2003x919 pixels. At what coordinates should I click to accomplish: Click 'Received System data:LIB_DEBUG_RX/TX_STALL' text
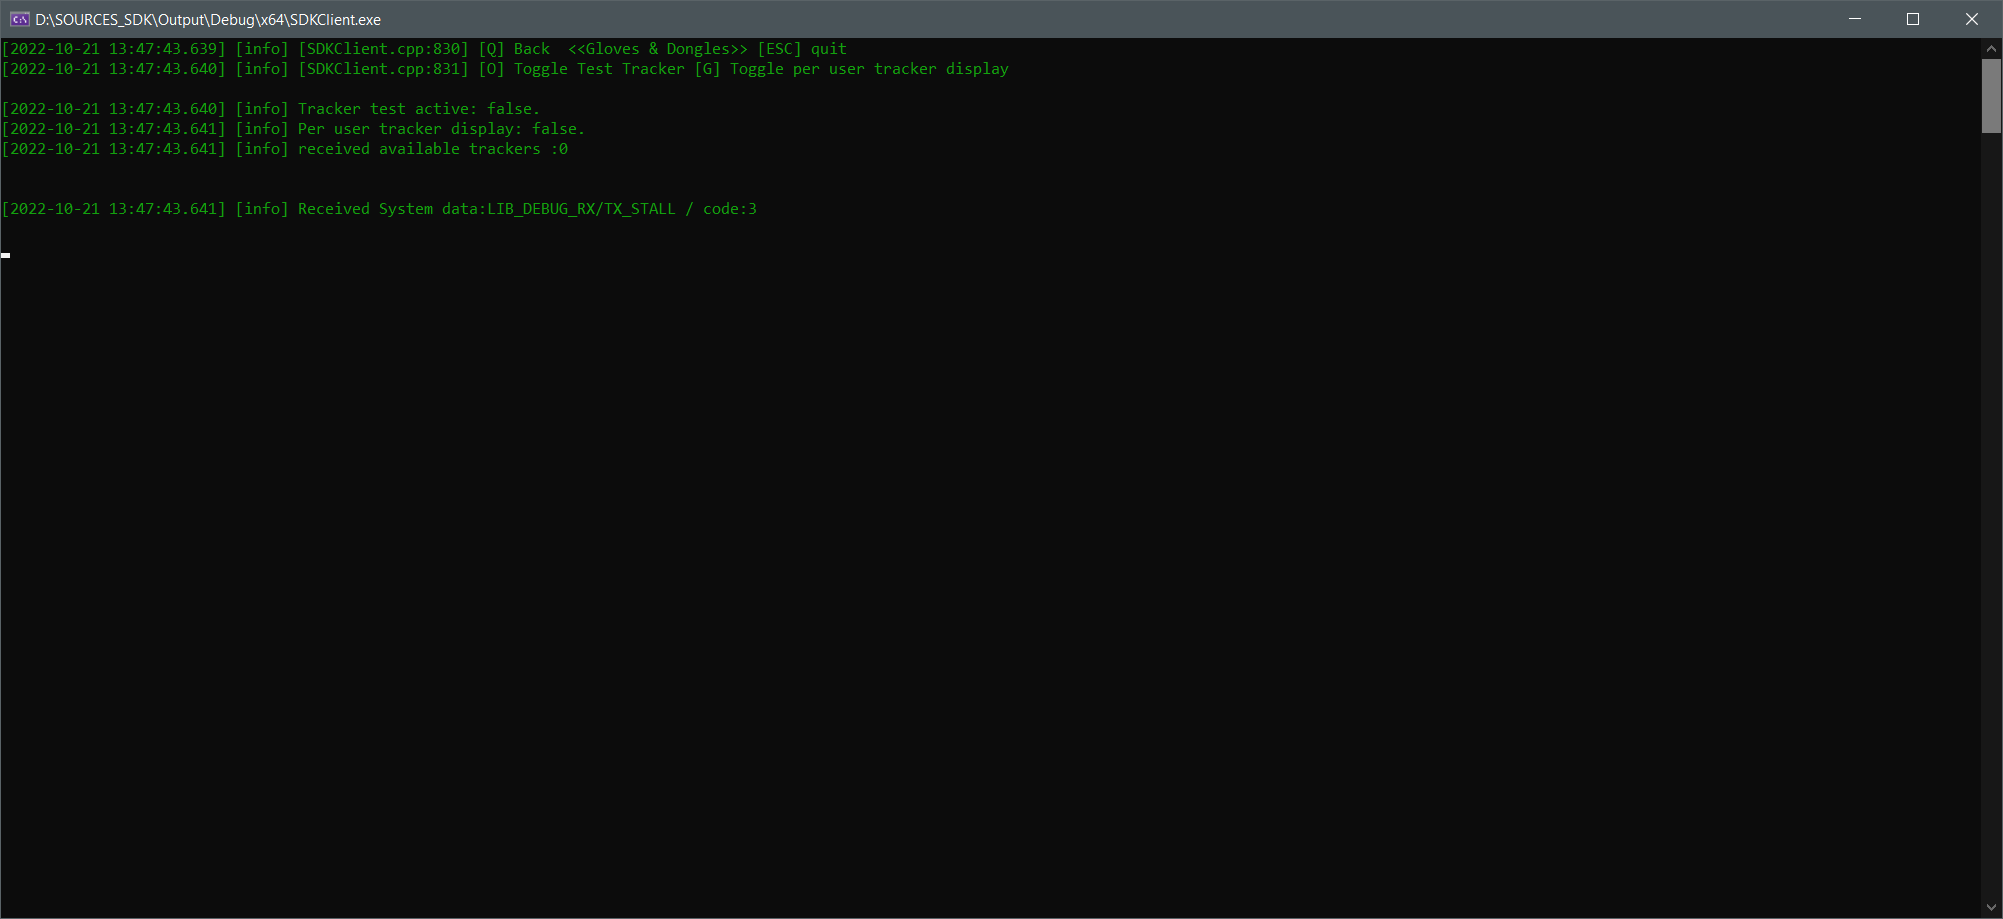[x=486, y=209]
